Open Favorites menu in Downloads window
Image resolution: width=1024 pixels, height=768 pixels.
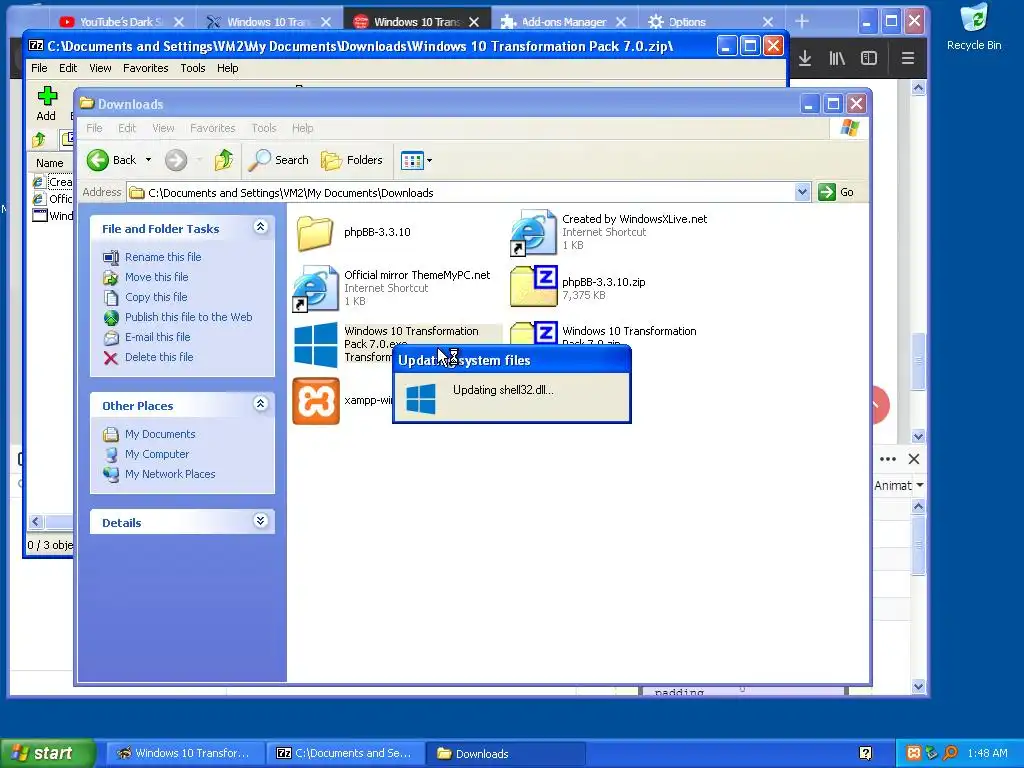pyautogui.click(x=212, y=128)
